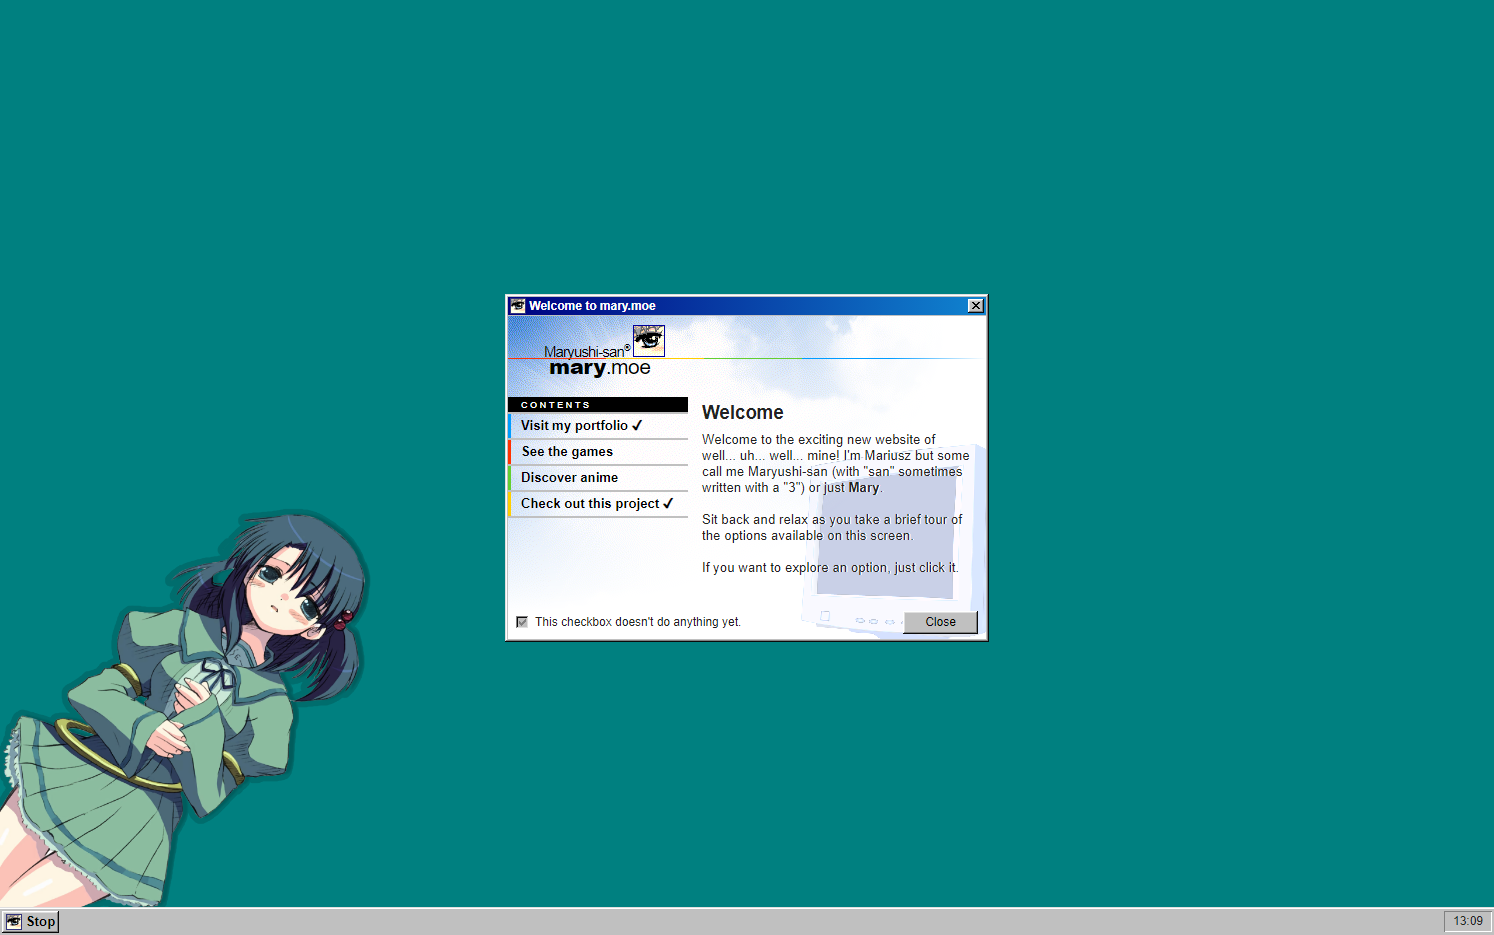The image size is (1494, 935).
Task: Select See the games from the contents
Action: [567, 452]
